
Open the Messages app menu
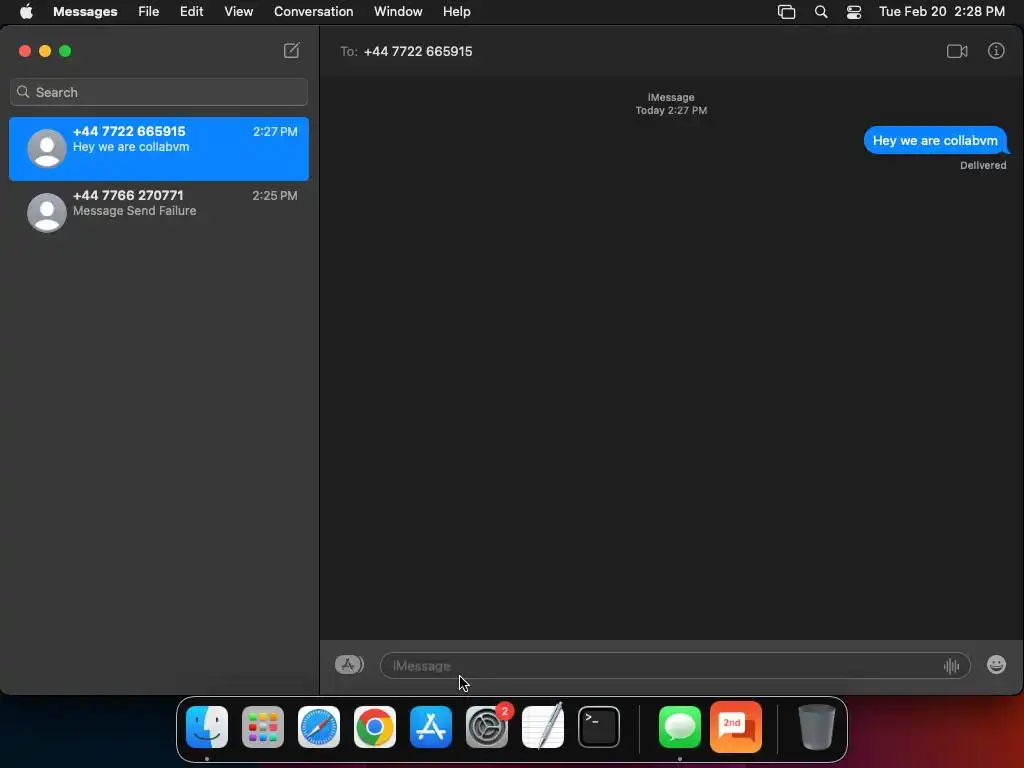pyautogui.click(x=85, y=12)
